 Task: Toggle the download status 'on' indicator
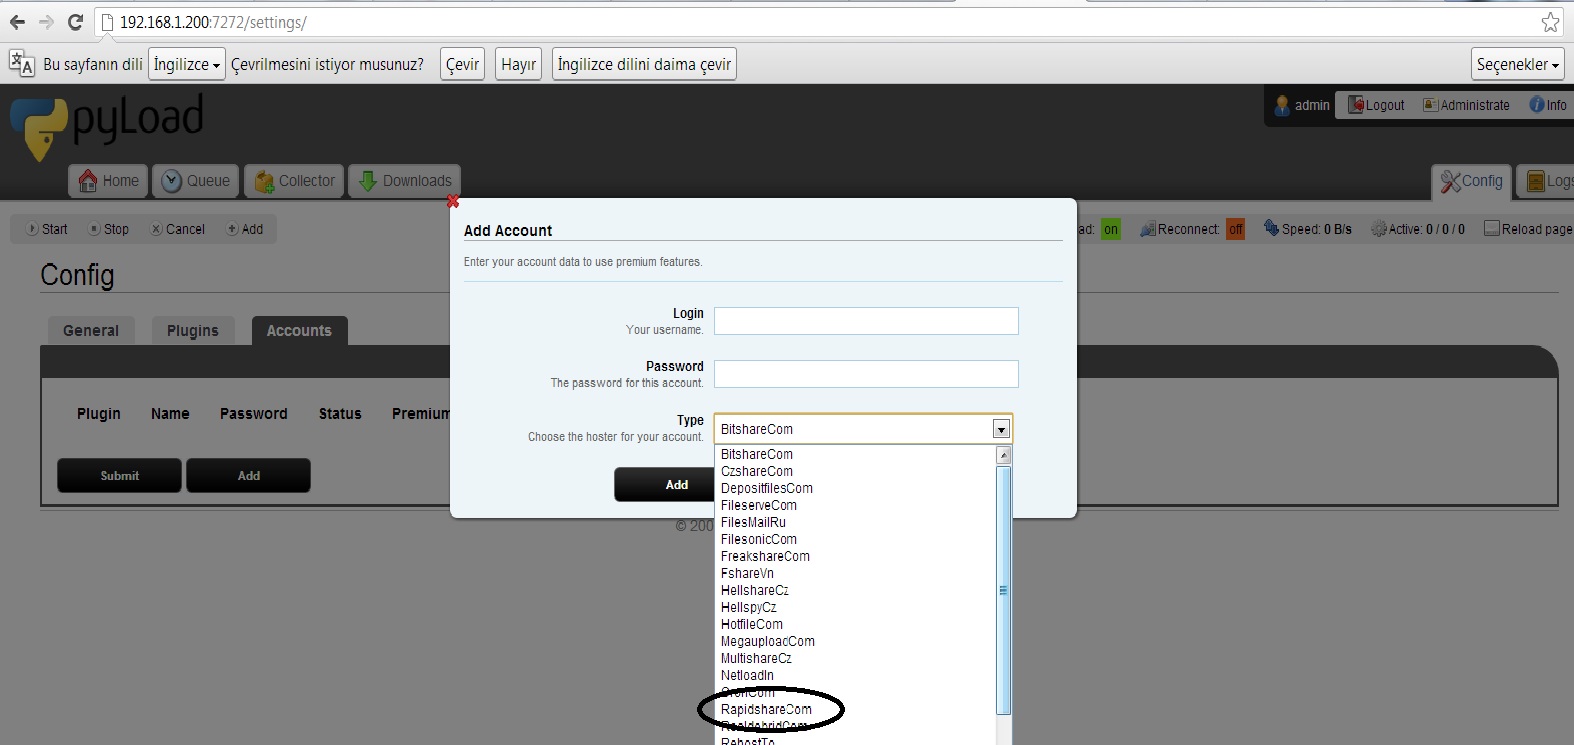click(x=1111, y=229)
